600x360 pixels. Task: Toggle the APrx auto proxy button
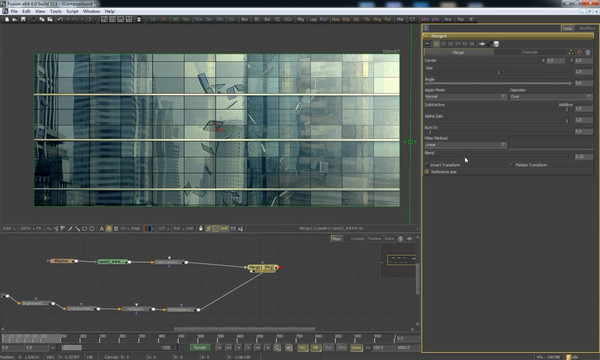click(342, 347)
